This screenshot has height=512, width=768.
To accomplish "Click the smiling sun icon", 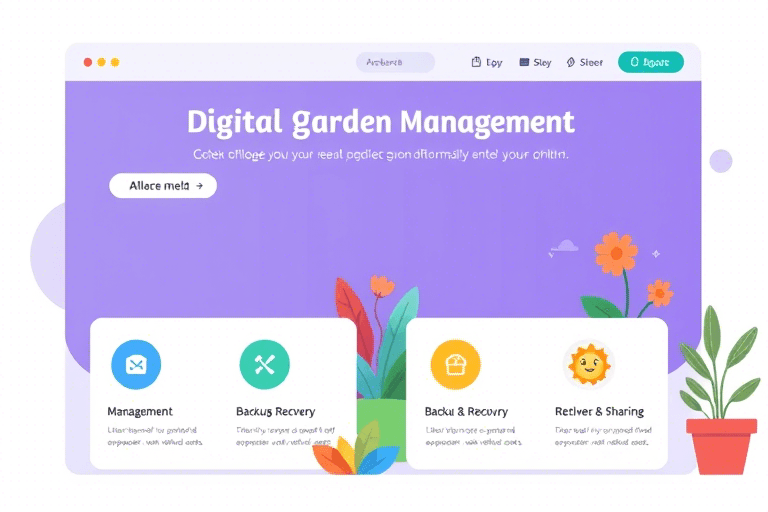I will (588, 365).
